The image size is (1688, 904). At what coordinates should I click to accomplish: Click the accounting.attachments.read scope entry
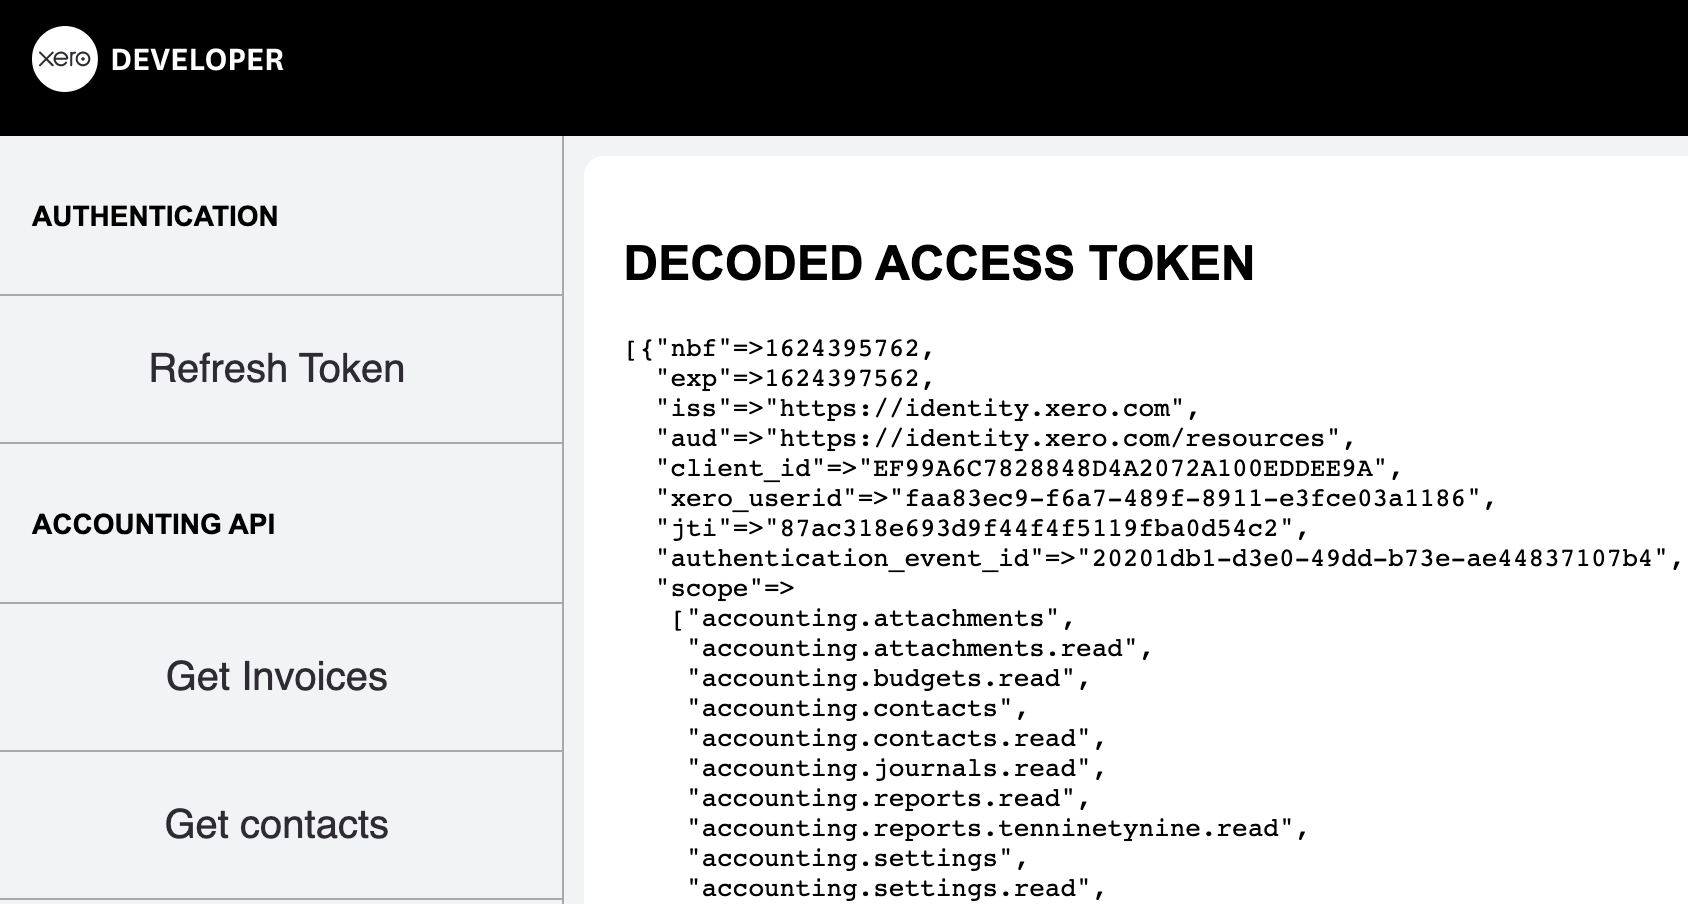tap(912, 648)
